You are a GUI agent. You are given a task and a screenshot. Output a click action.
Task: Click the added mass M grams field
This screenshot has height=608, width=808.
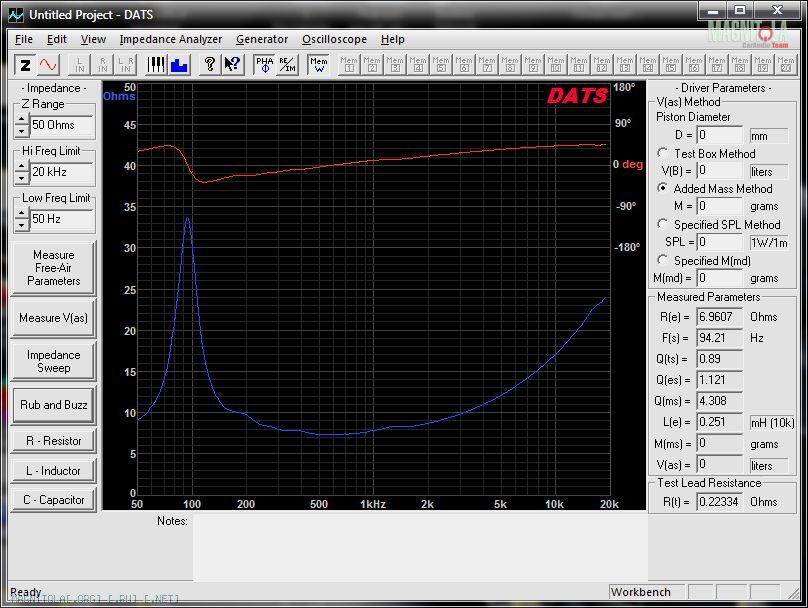719,206
